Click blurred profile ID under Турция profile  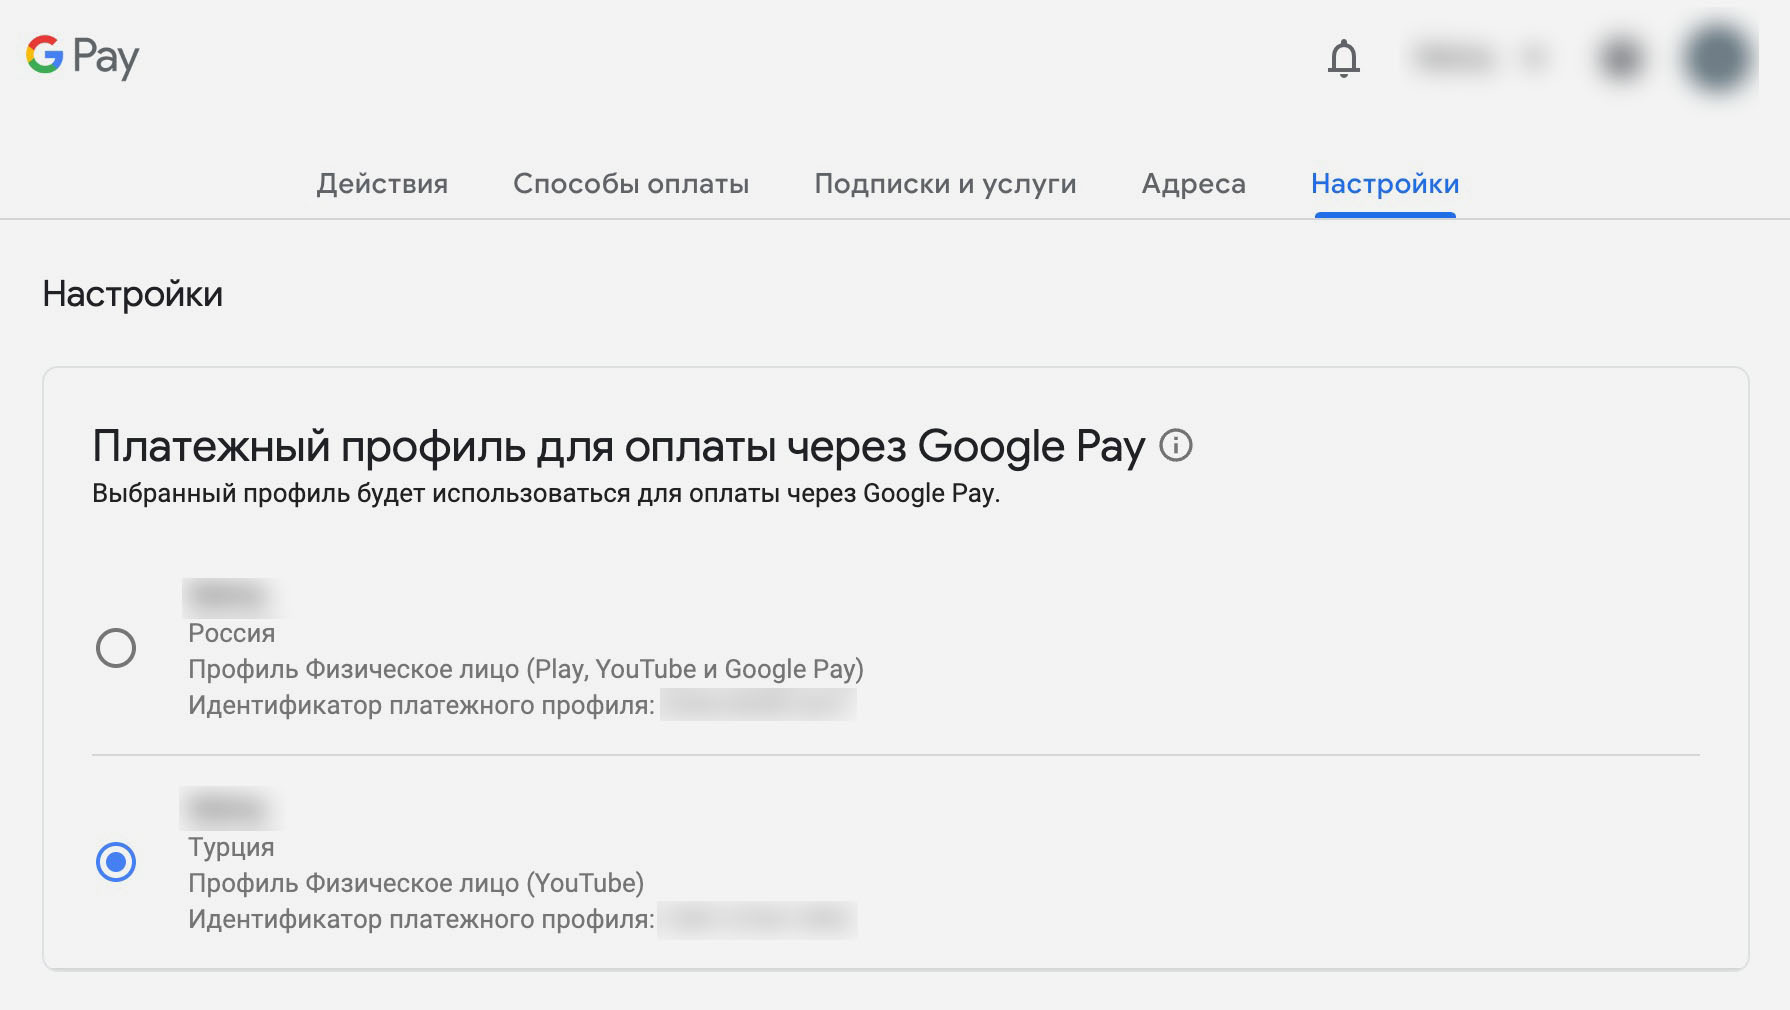[757, 919]
